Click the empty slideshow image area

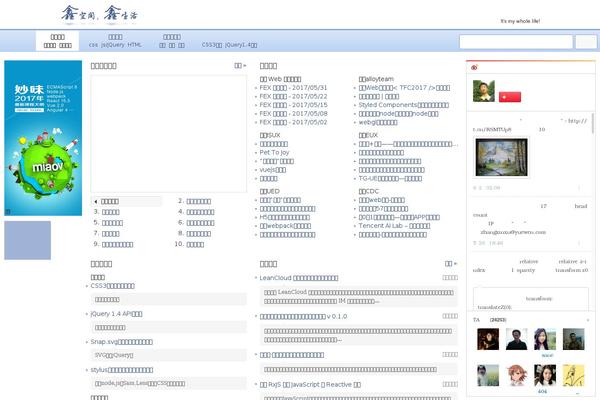pyautogui.click(x=169, y=134)
